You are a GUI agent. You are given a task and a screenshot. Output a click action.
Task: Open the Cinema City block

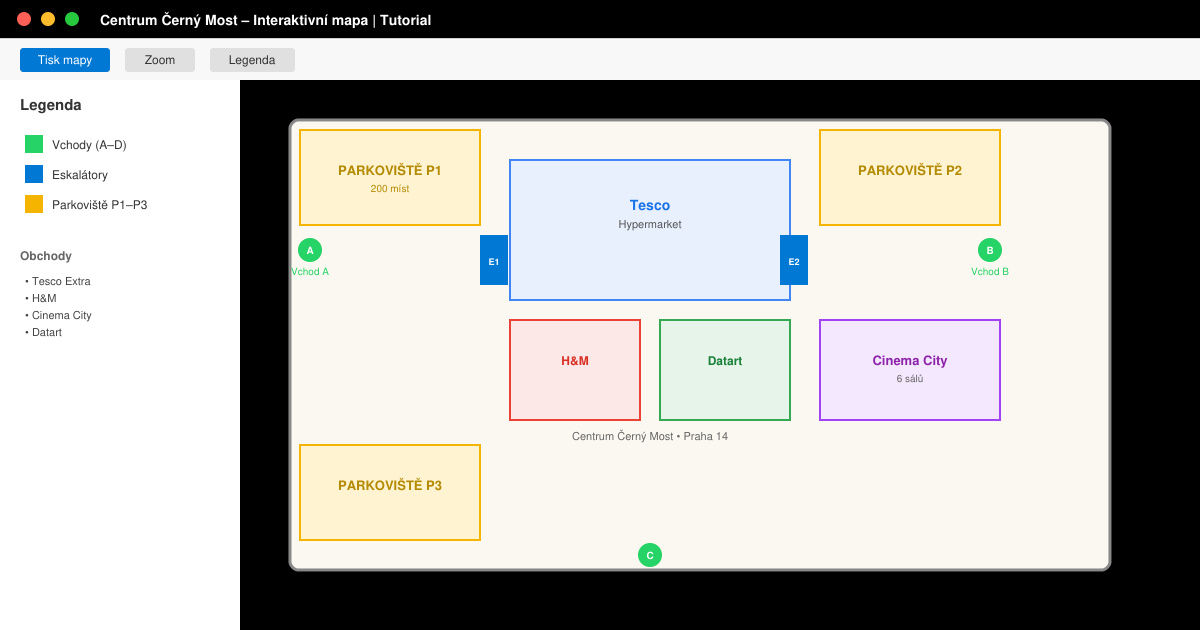point(910,370)
